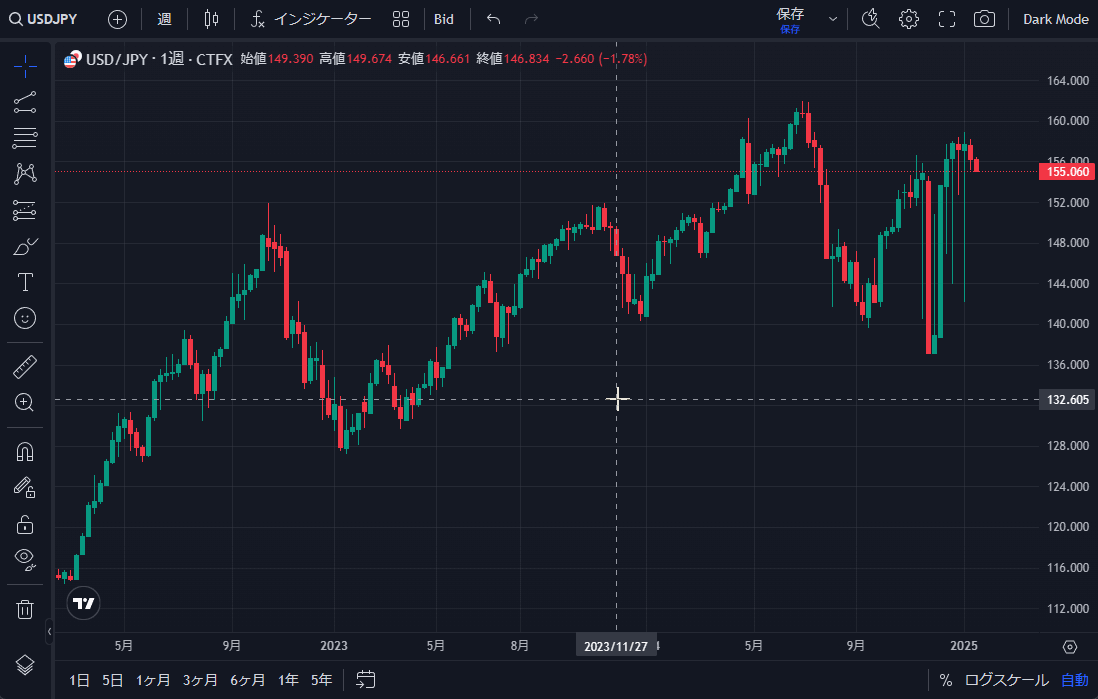Select the 1日 time range
Screen dimensions: 1098x699
[79, 680]
